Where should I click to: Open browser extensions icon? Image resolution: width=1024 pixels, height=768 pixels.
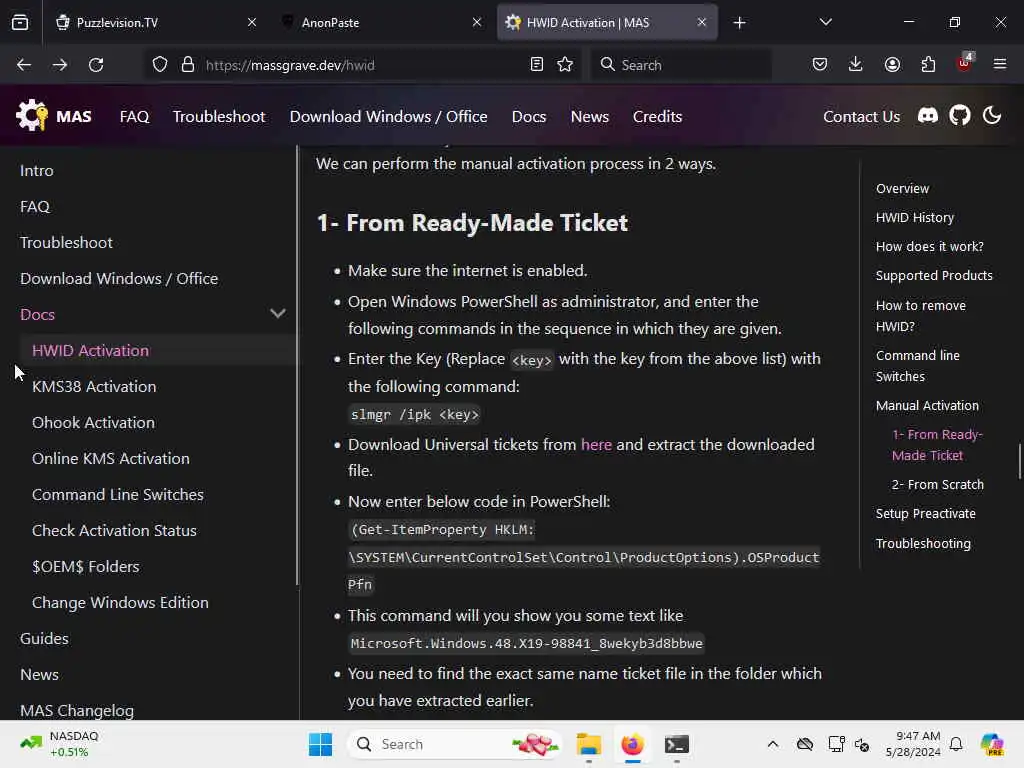point(928,64)
